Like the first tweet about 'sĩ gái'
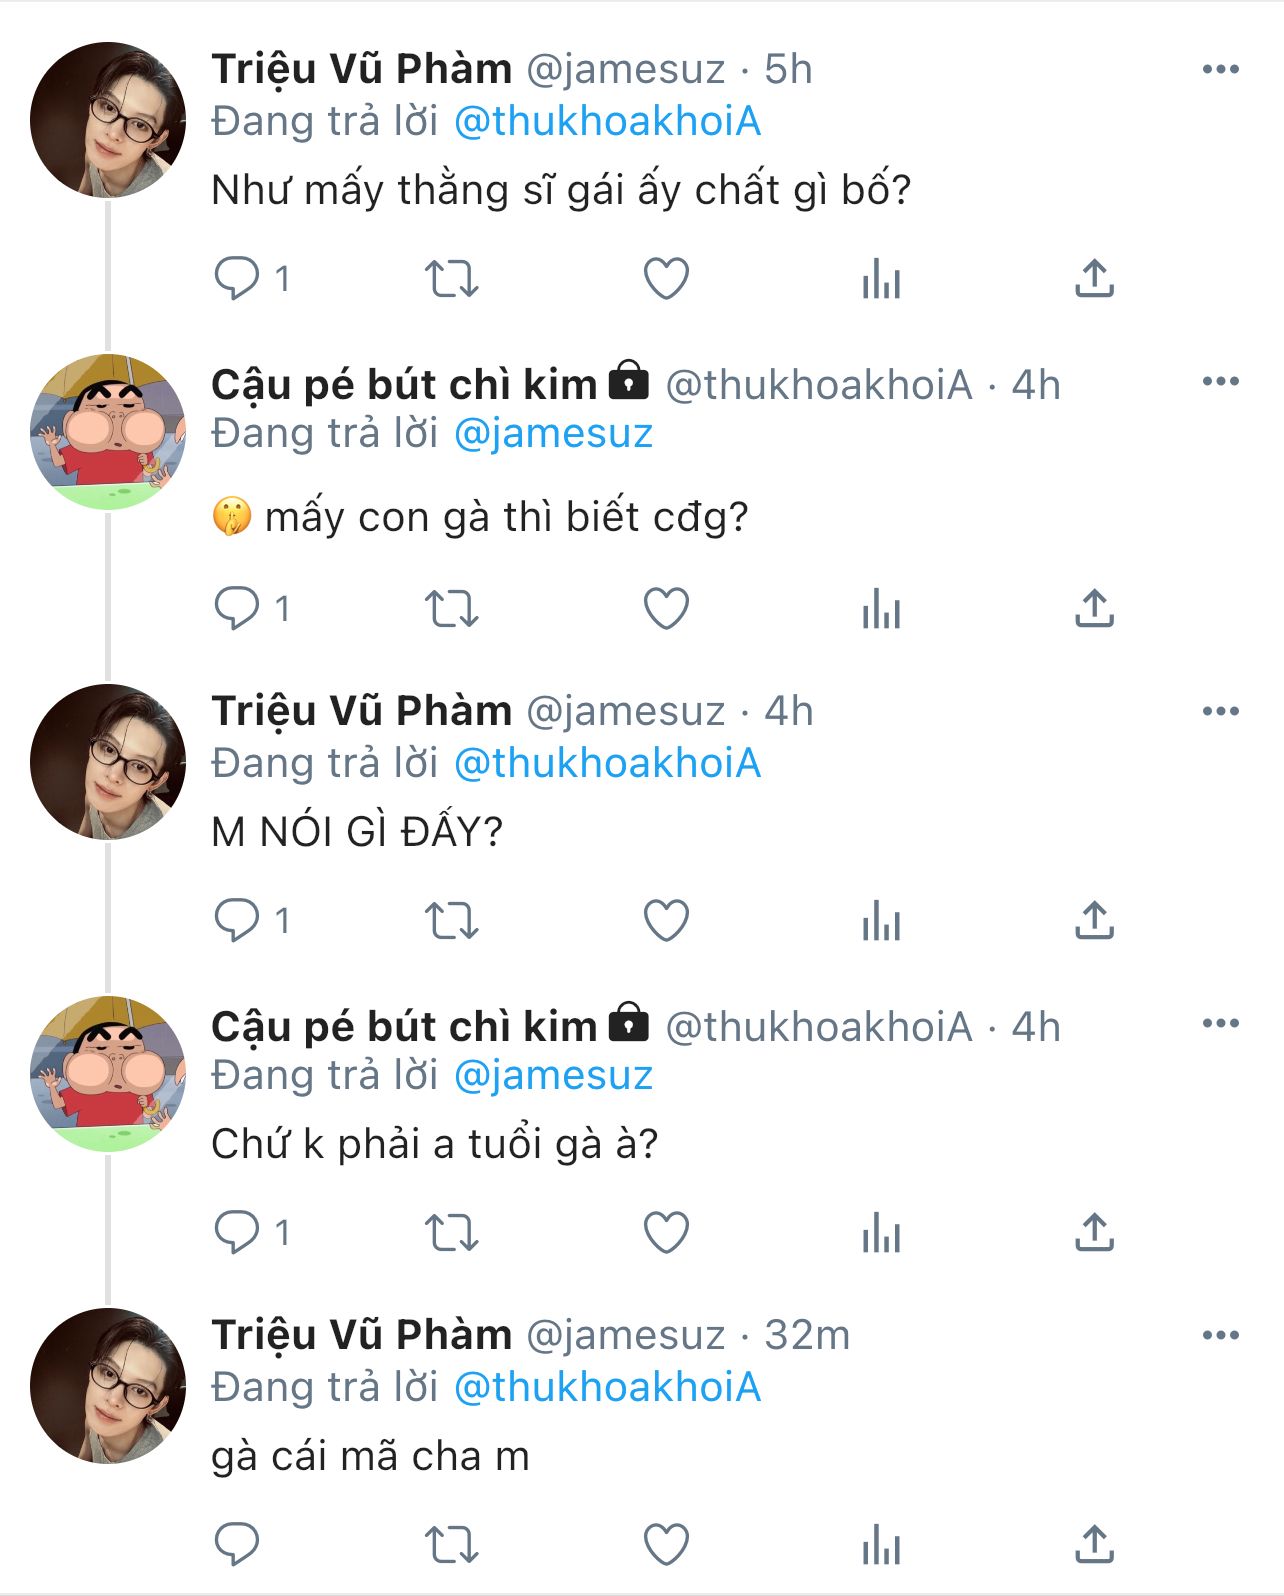 click(x=666, y=278)
